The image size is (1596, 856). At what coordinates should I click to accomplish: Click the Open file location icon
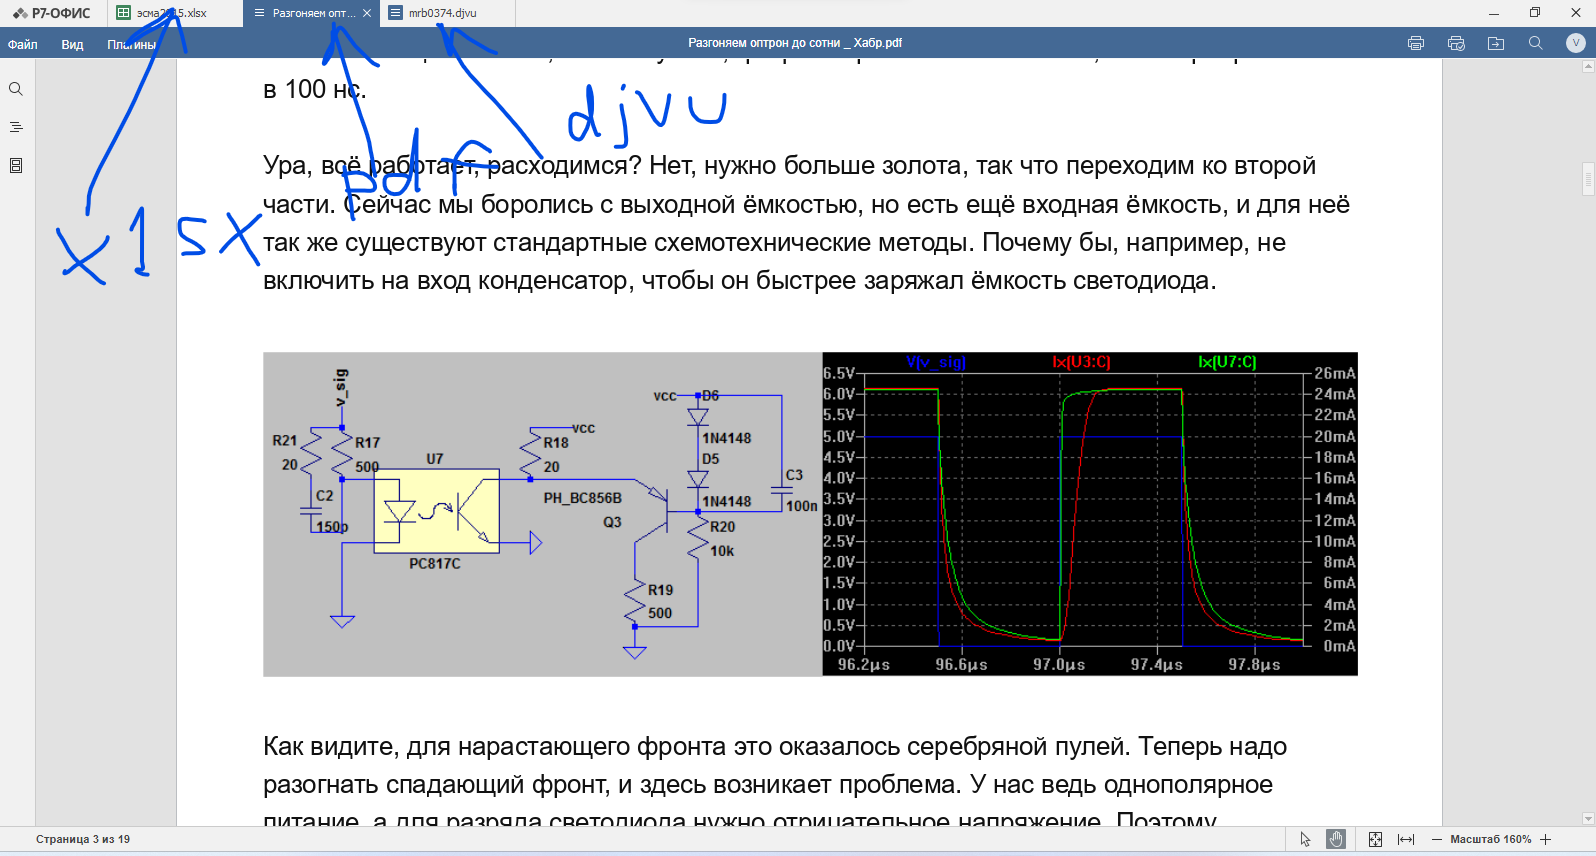[x=1496, y=43]
